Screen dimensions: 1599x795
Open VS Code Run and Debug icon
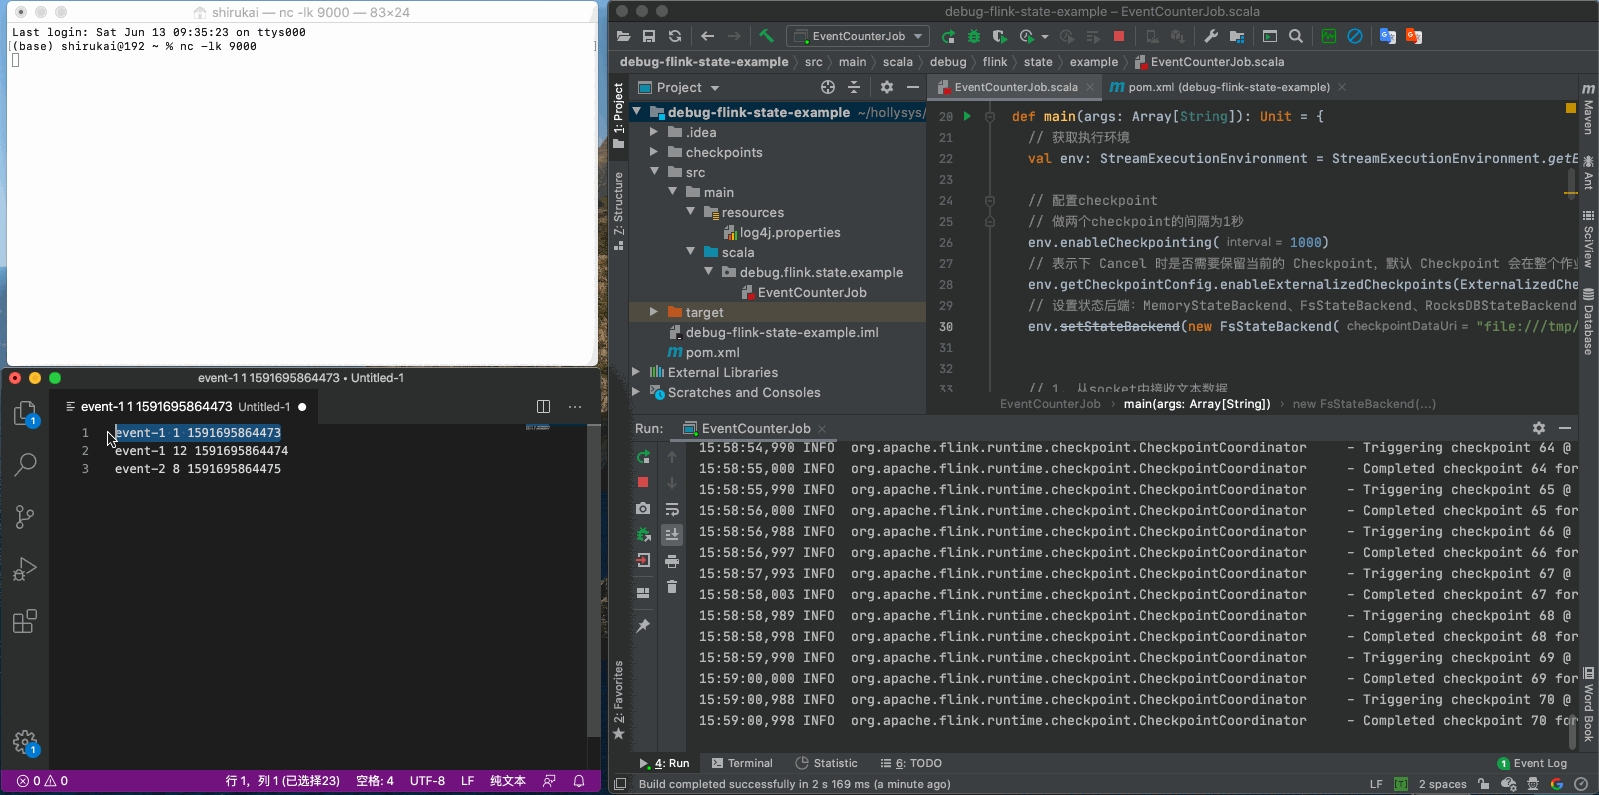(x=25, y=569)
